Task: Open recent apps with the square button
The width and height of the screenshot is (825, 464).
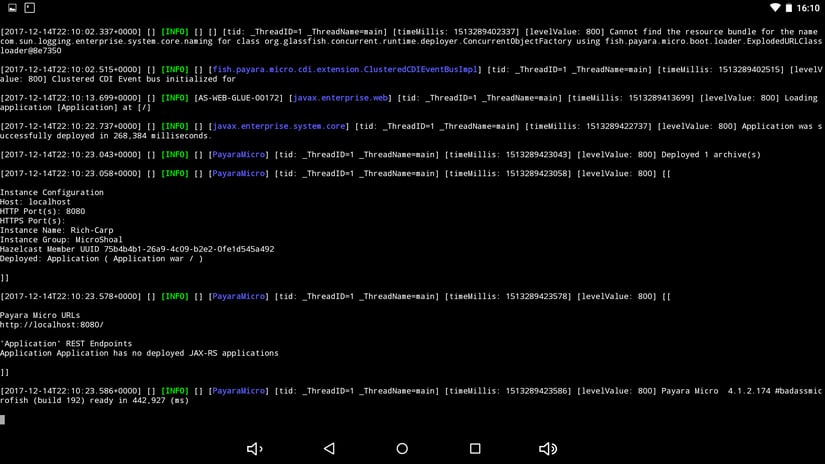Action: point(475,448)
